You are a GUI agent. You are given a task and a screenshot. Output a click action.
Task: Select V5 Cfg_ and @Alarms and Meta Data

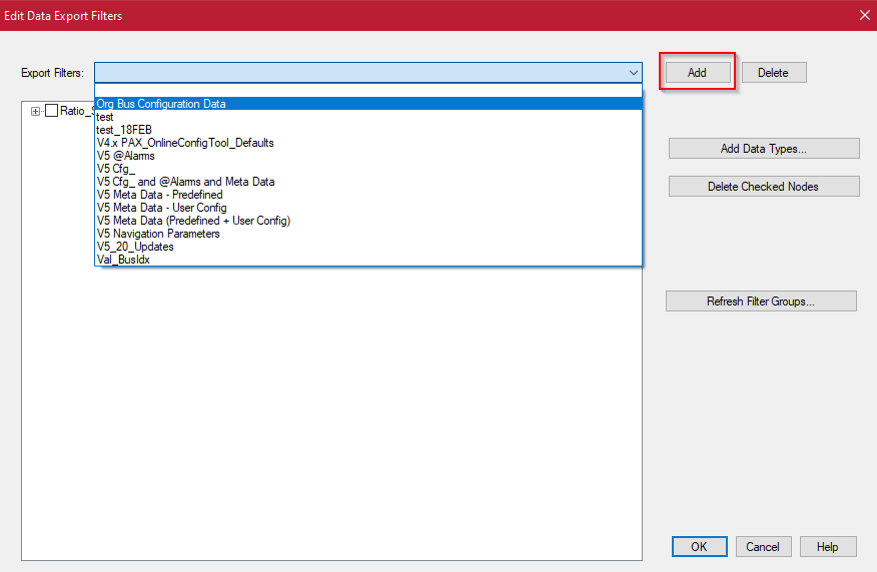point(369,182)
